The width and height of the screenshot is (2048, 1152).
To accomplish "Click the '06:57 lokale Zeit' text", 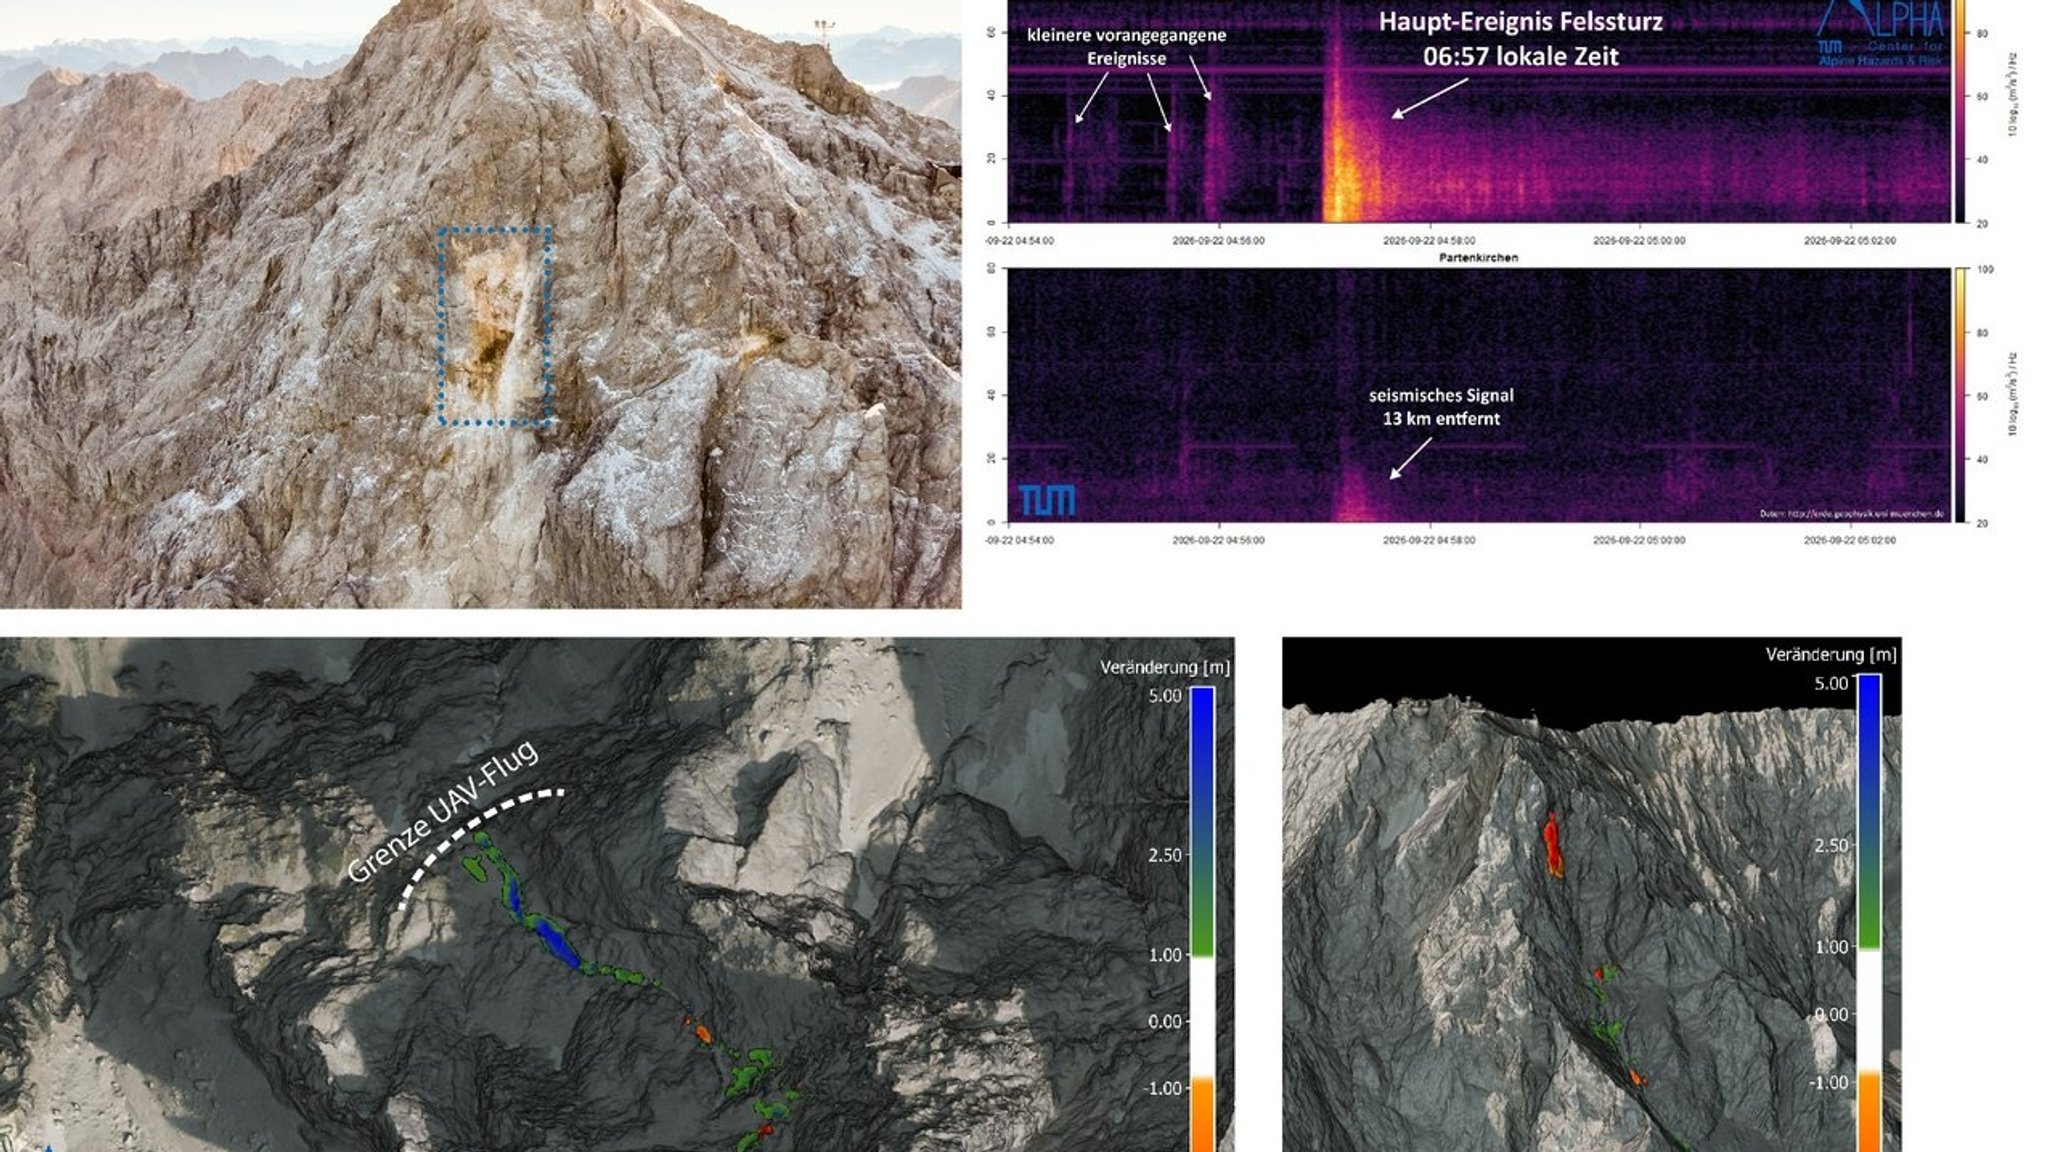I will pyautogui.click(x=1520, y=56).
